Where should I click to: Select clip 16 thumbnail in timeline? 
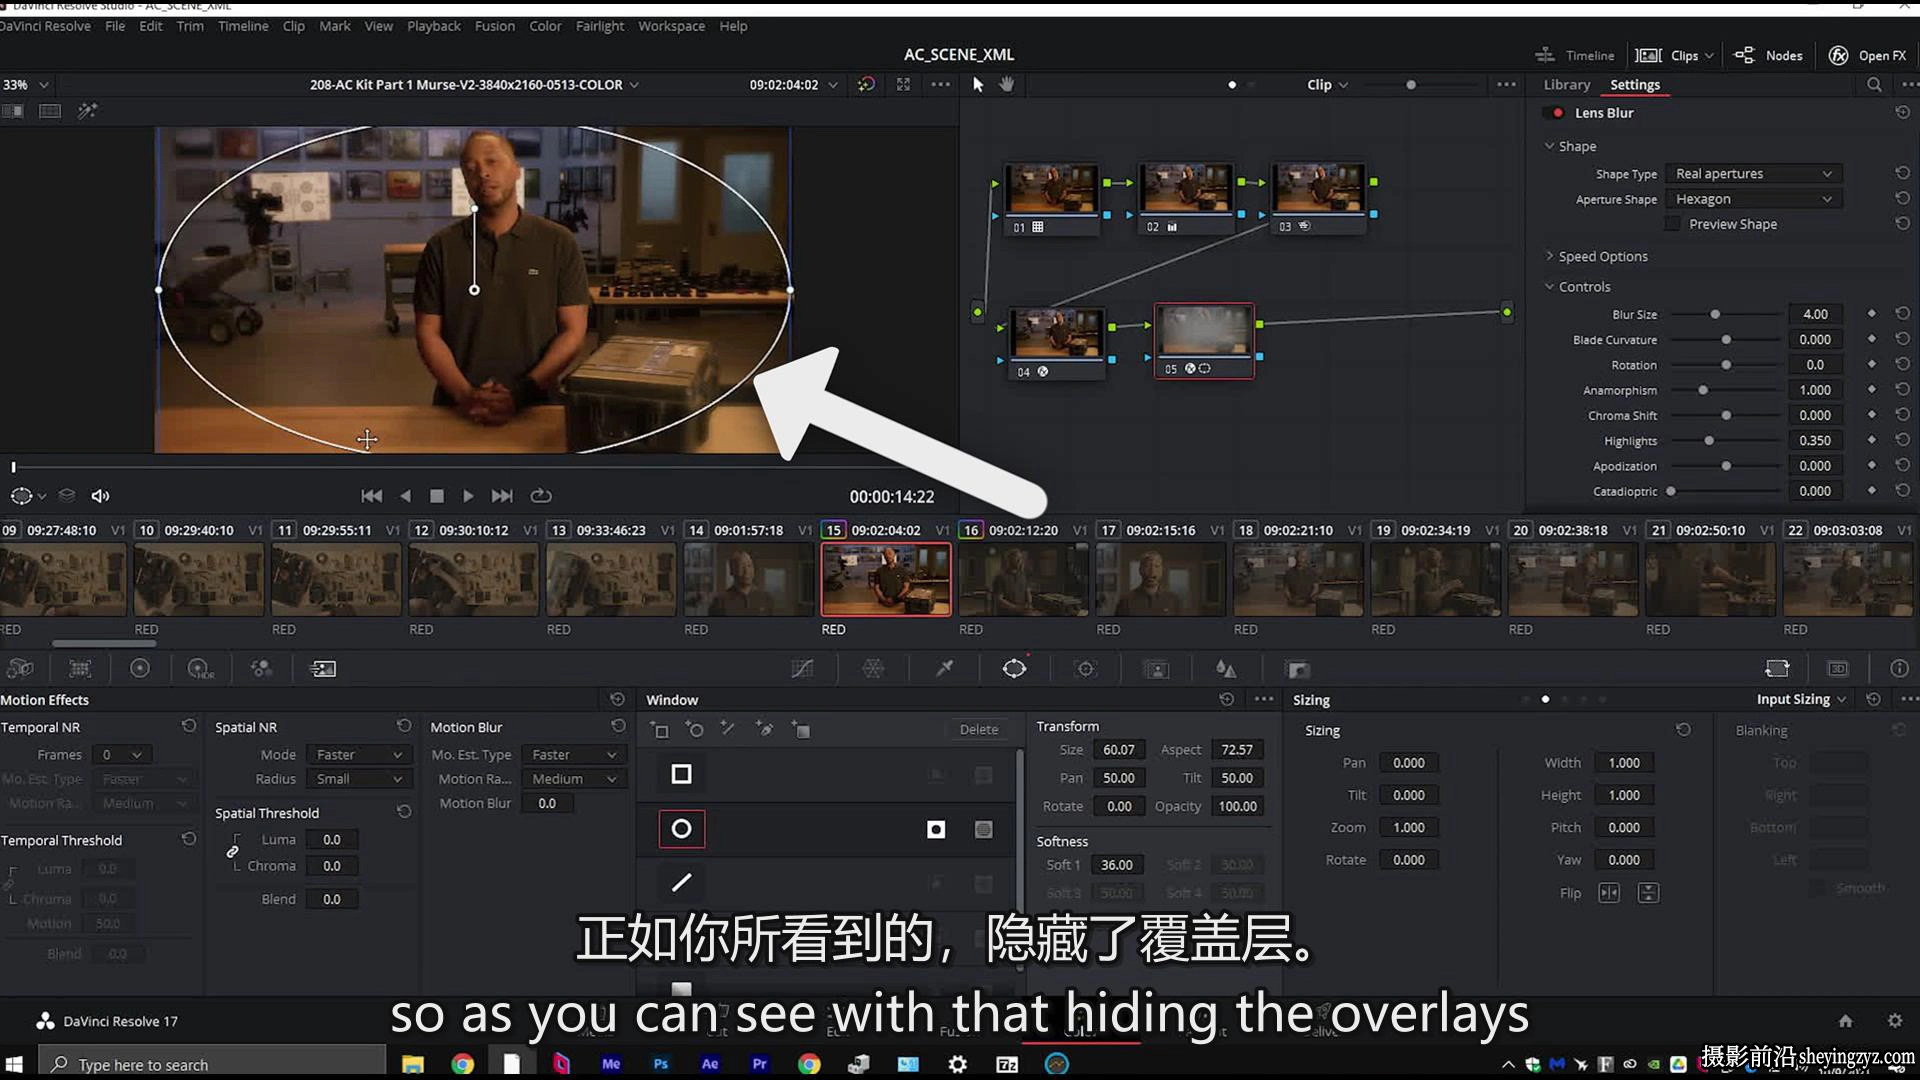1022,579
